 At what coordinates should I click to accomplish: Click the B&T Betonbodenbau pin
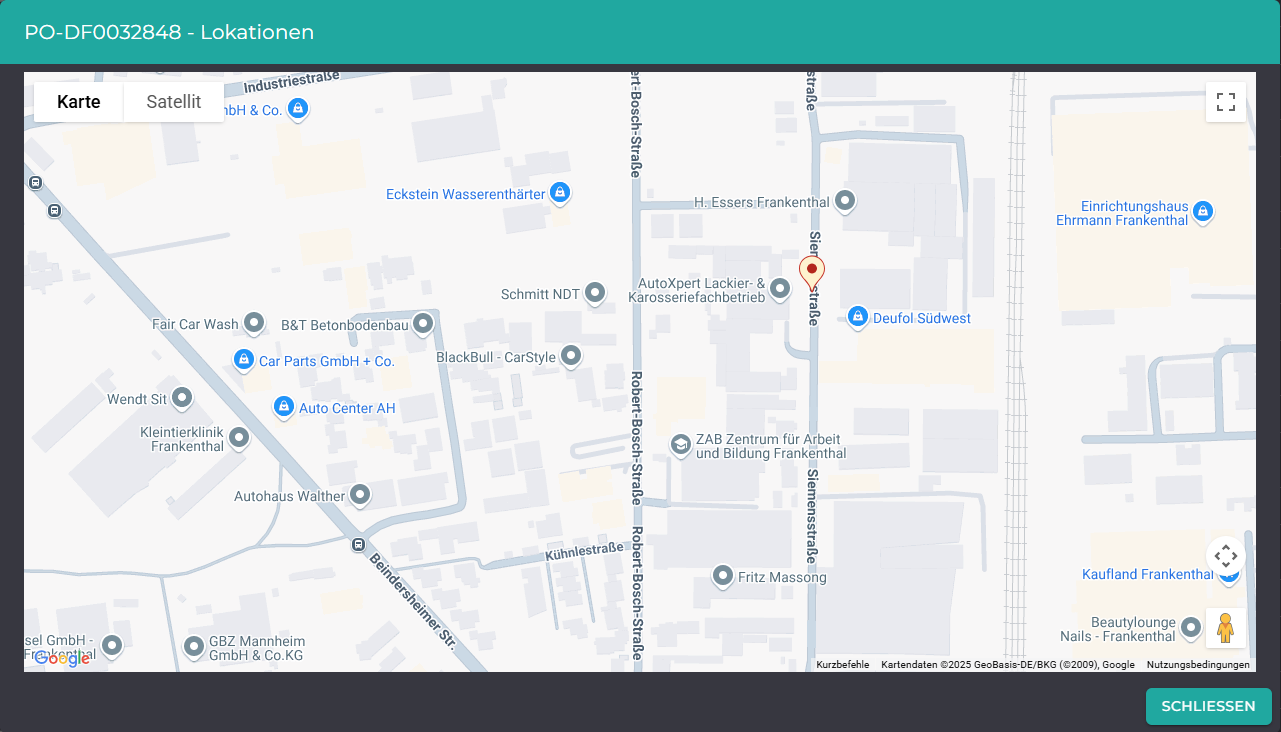click(x=423, y=323)
